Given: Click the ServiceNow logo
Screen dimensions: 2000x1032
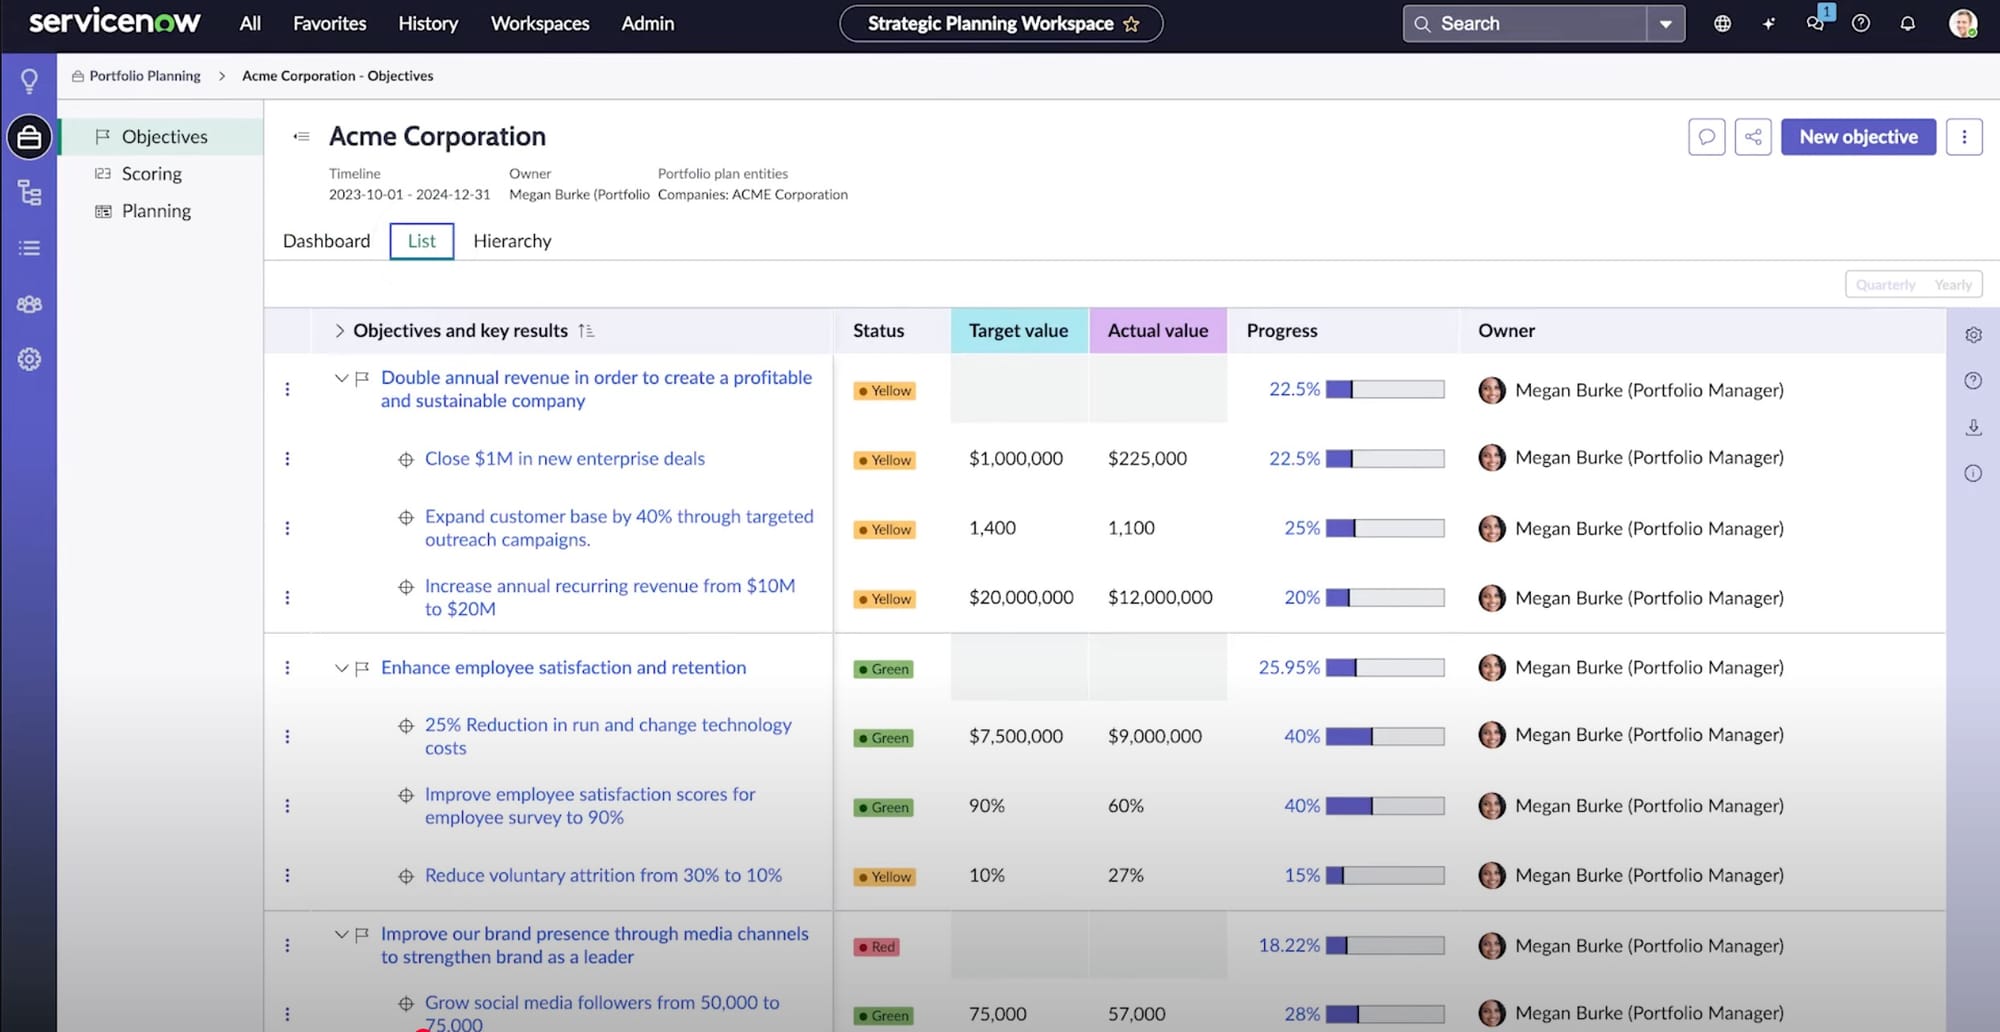Looking at the screenshot, I should pyautogui.click(x=114, y=22).
